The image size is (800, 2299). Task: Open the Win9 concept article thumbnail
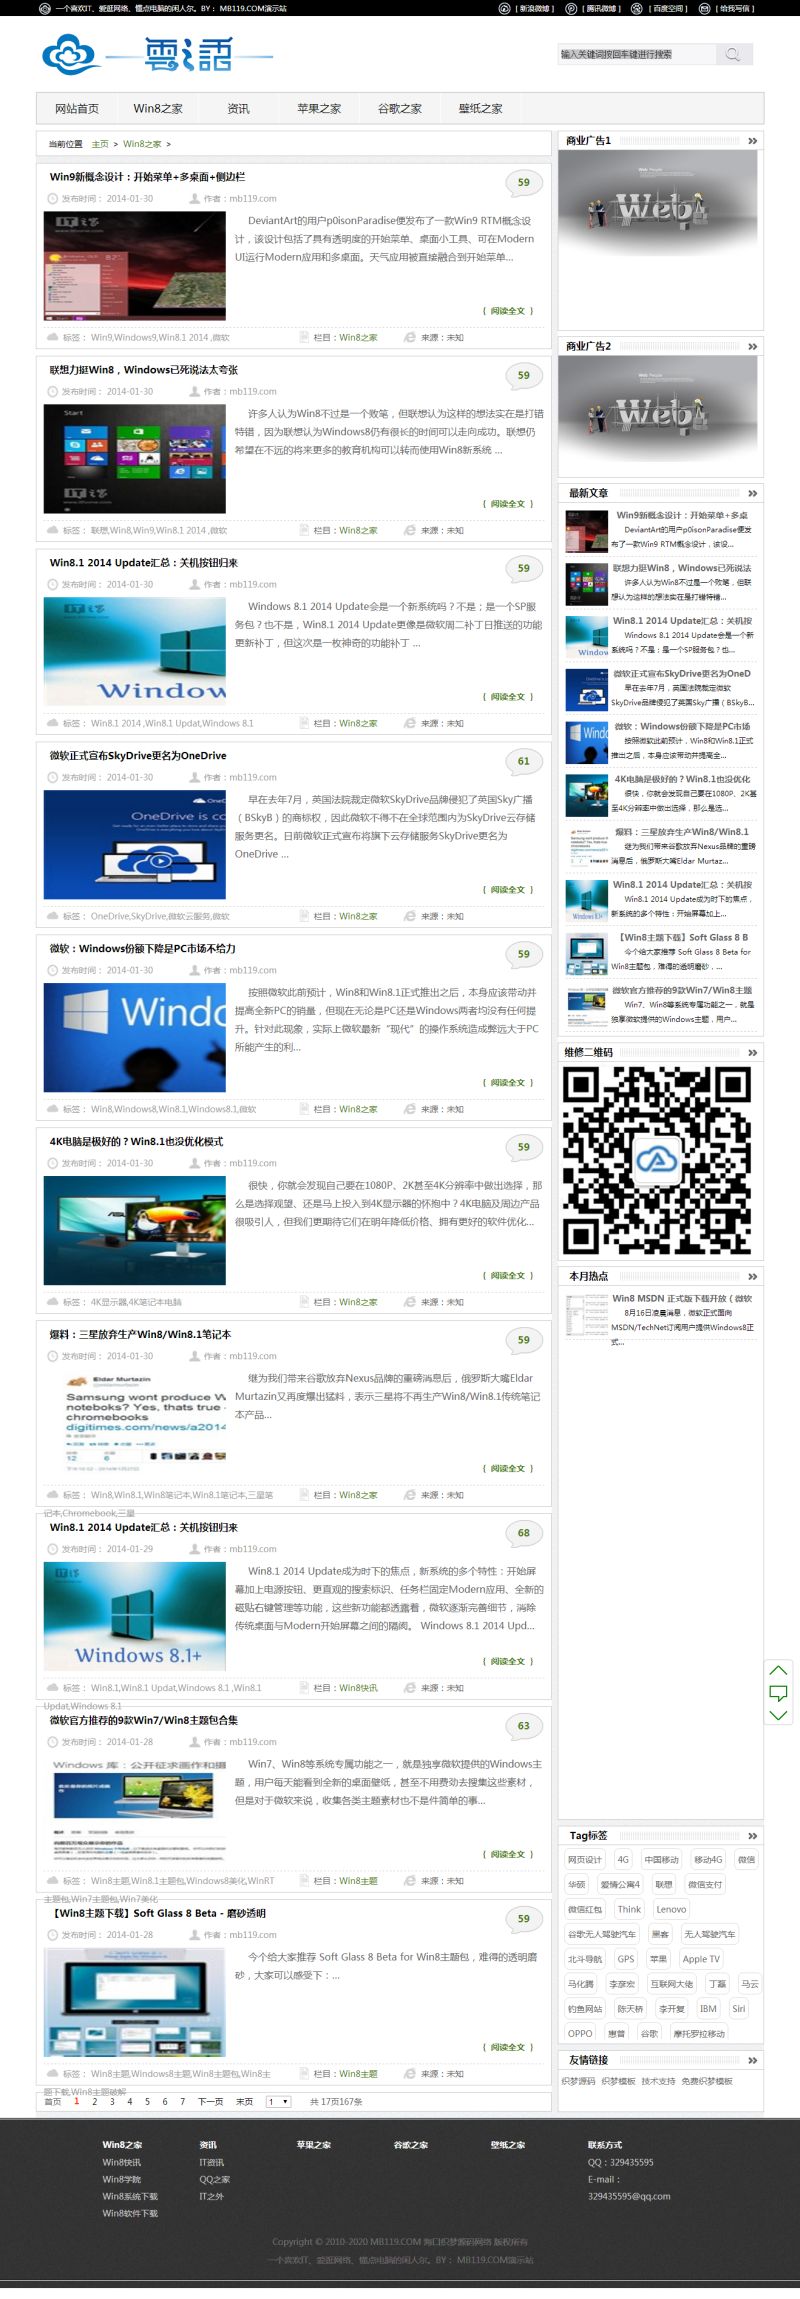point(135,266)
